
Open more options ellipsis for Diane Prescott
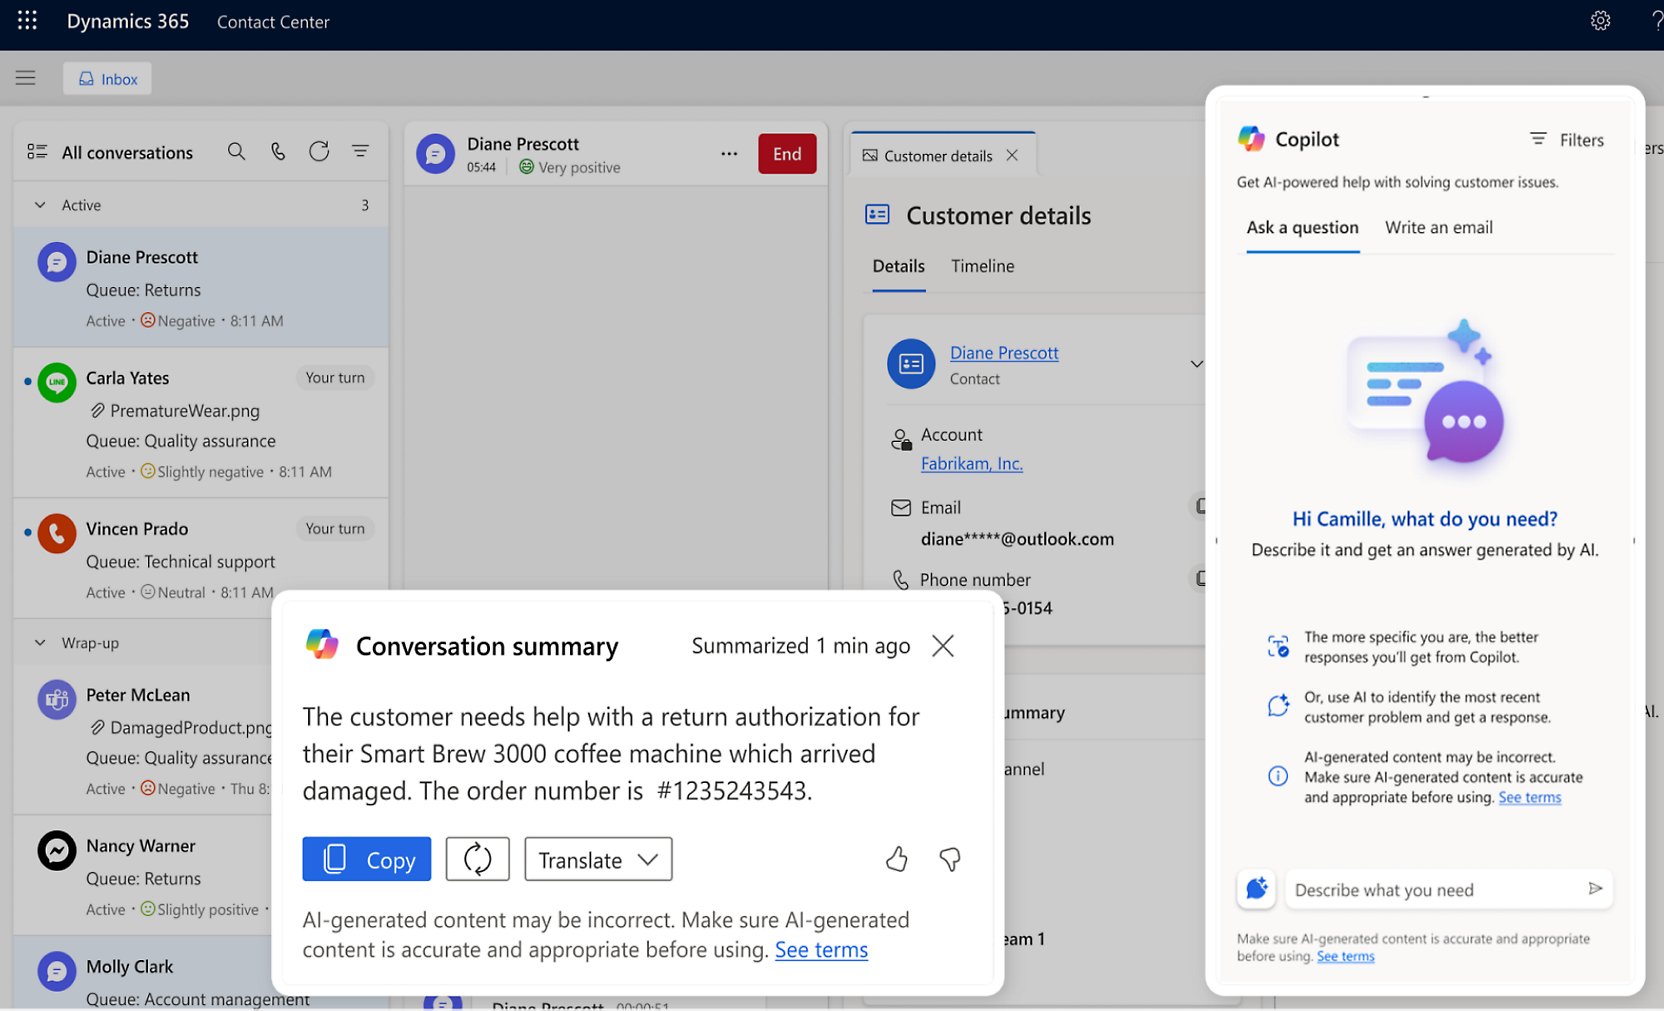[729, 154]
